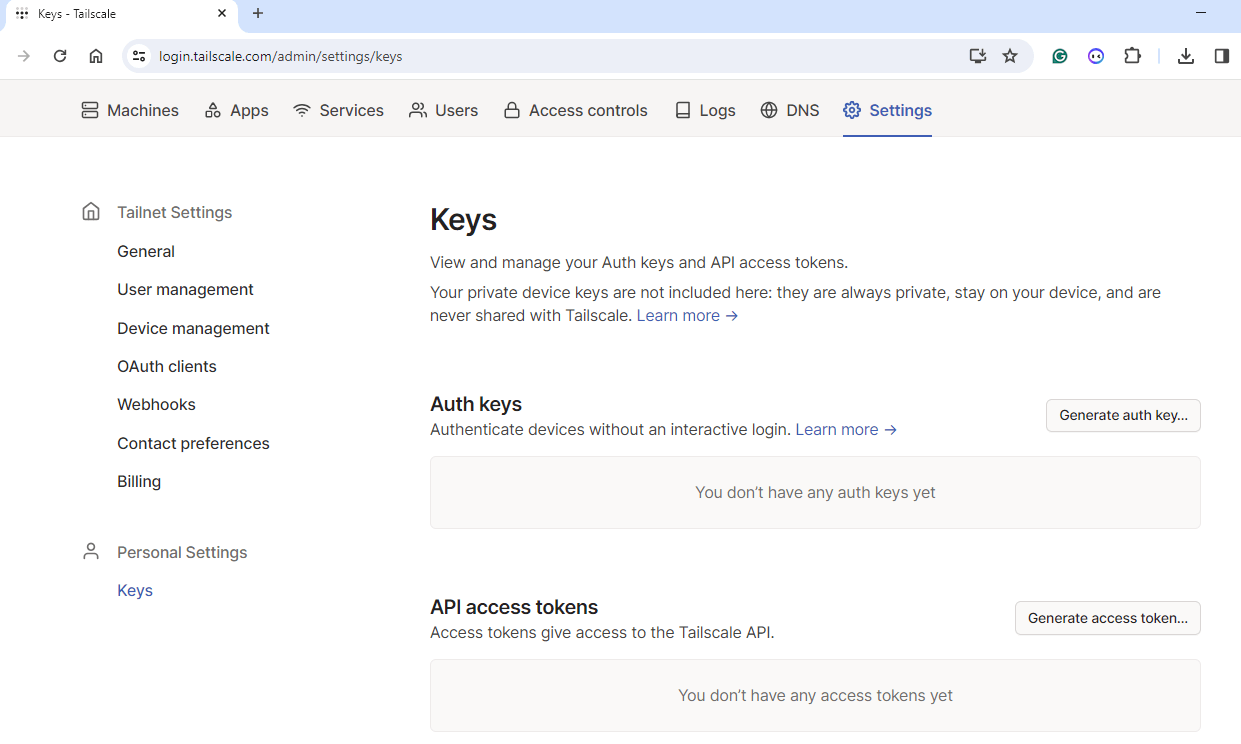Screen dimensions: 1241x744
Task: Open Webhooks settings
Action: pyautogui.click(x=156, y=404)
